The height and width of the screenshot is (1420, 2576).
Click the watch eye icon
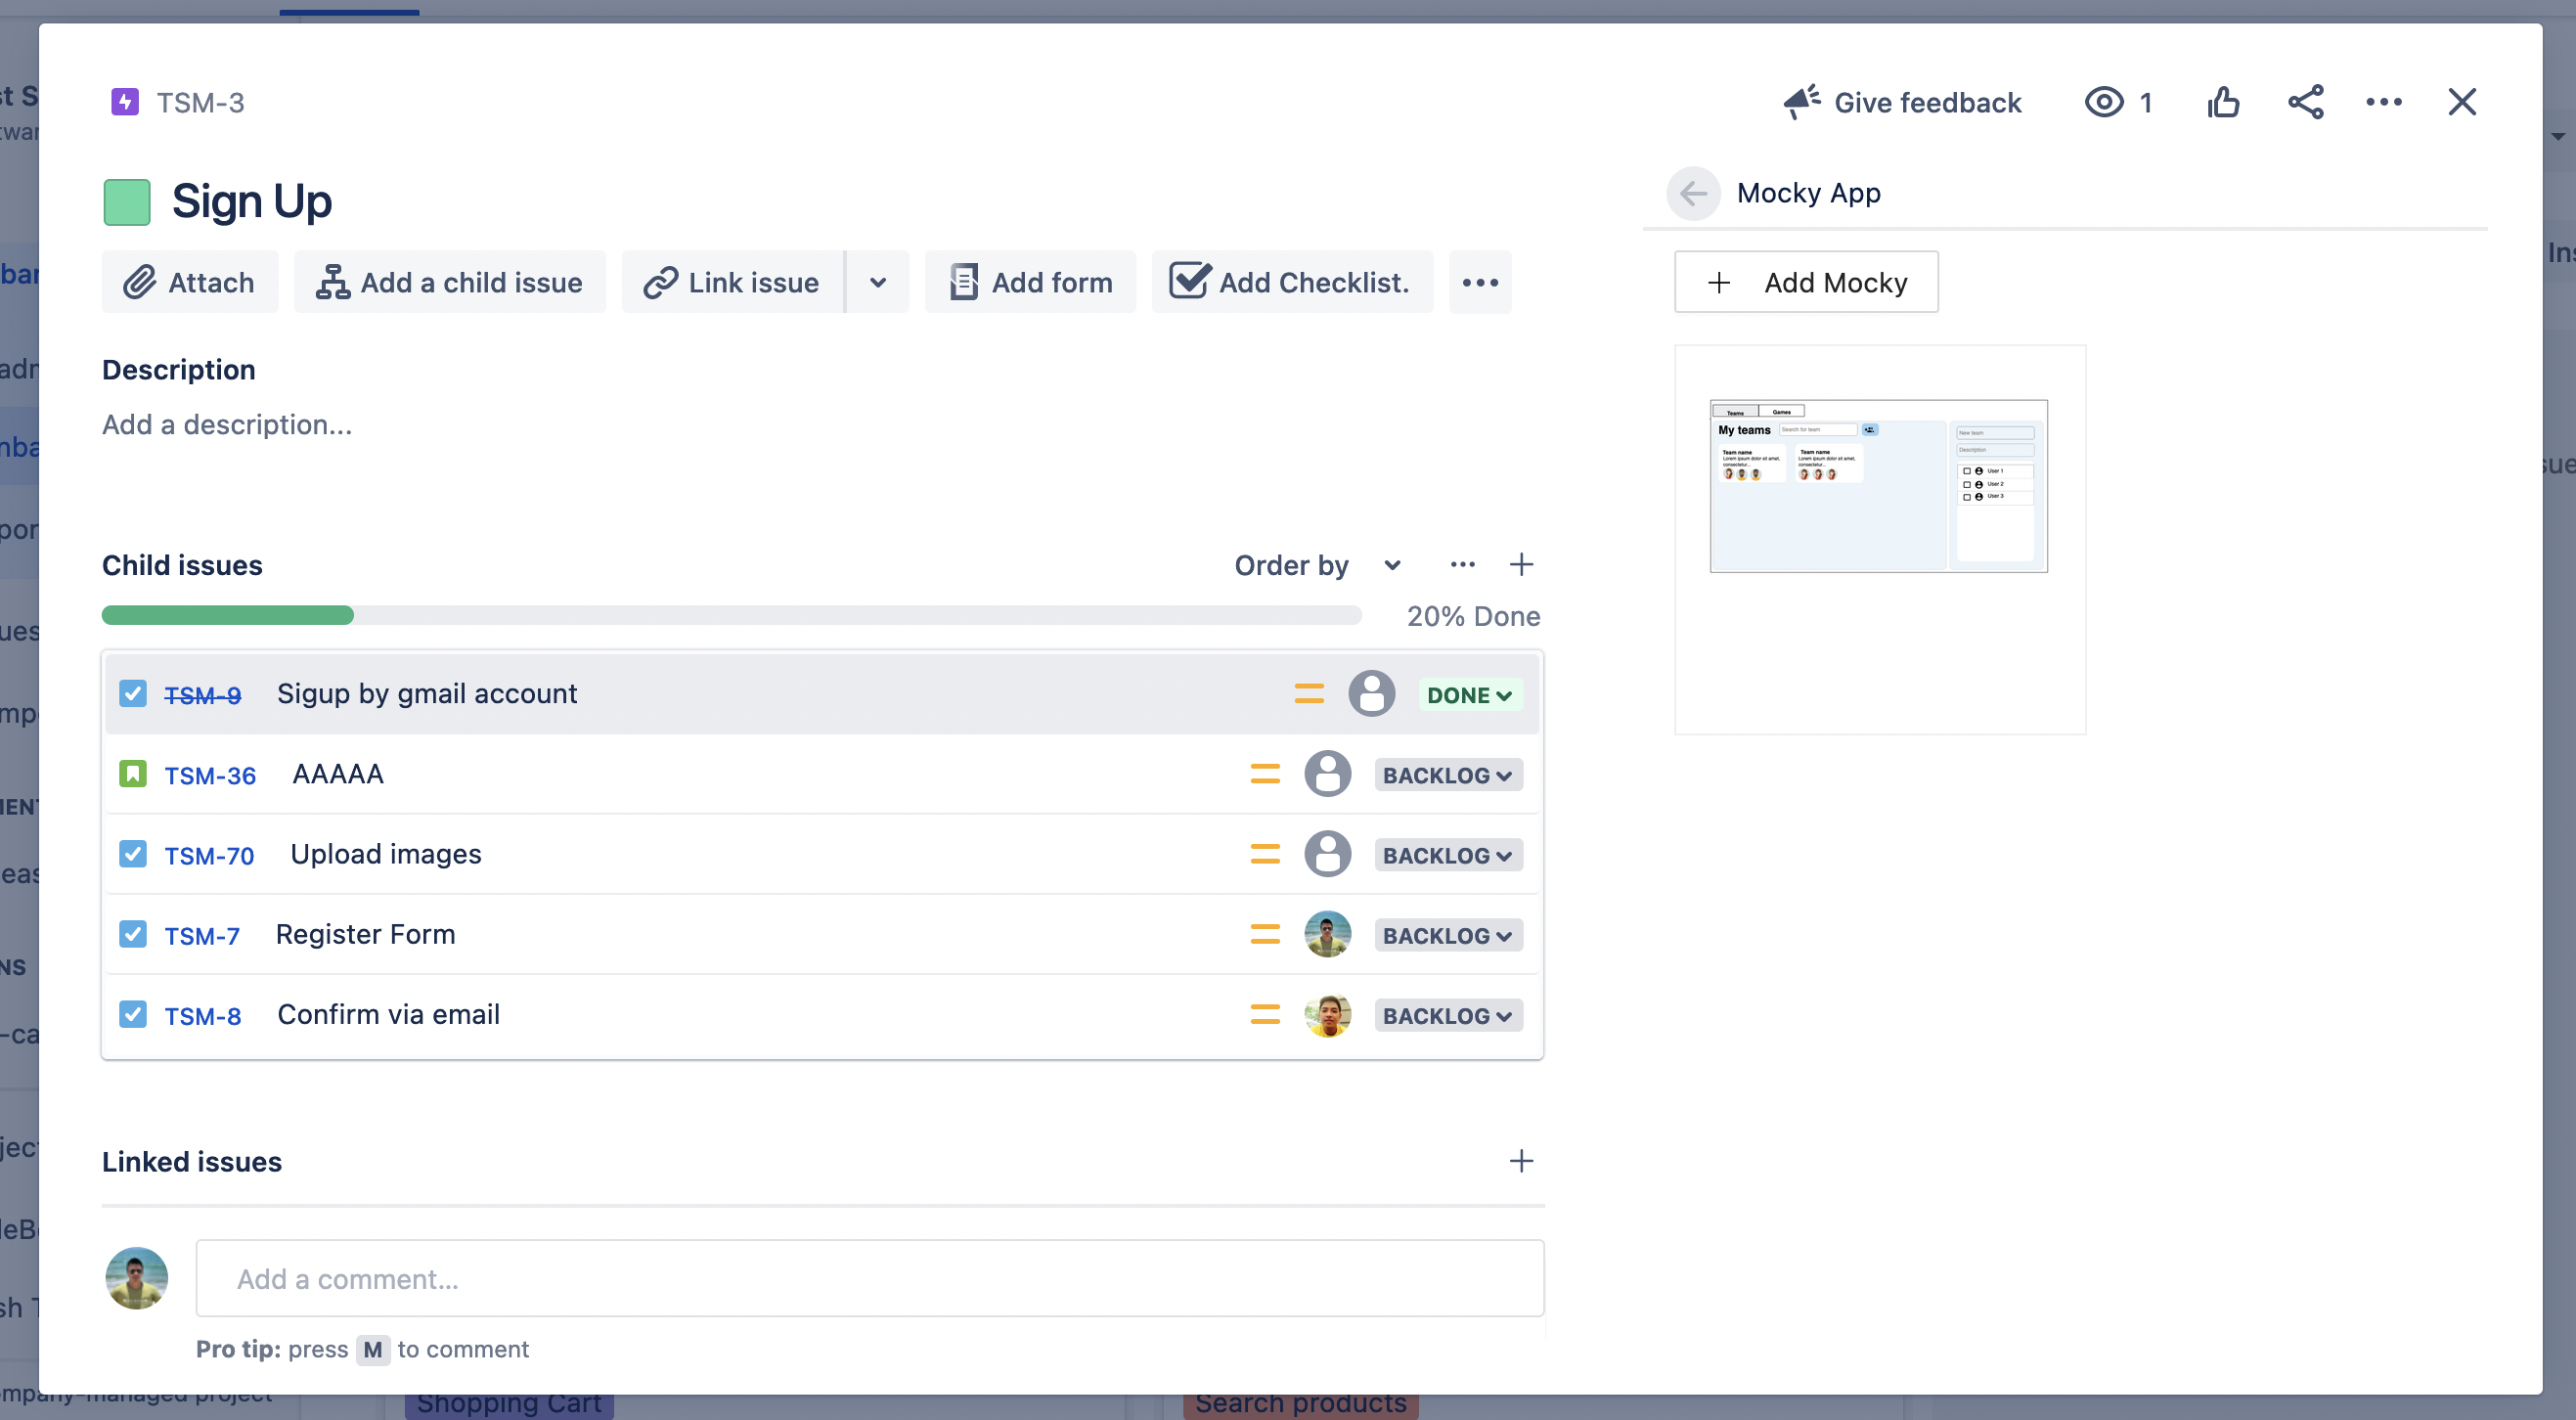point(2104,102)
